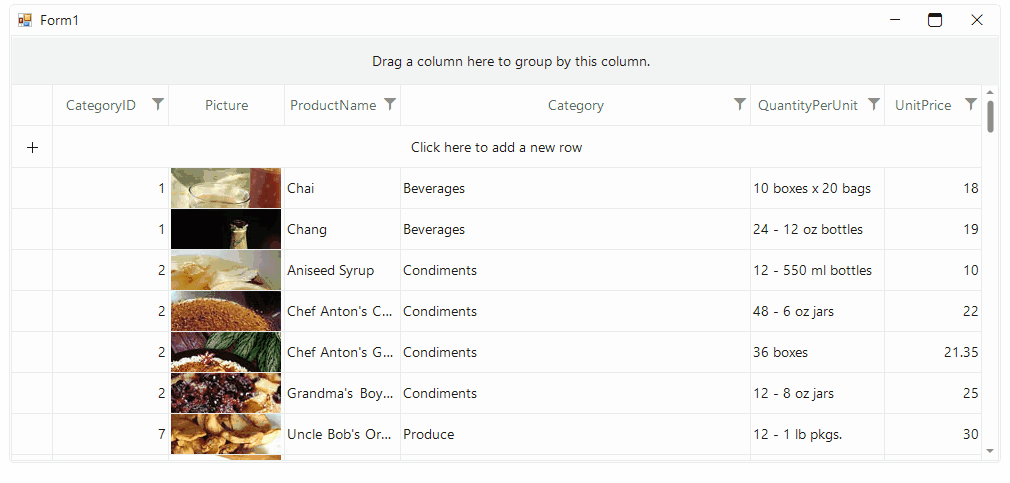Select the 36 boxes quantity cell

coord(817,352)
